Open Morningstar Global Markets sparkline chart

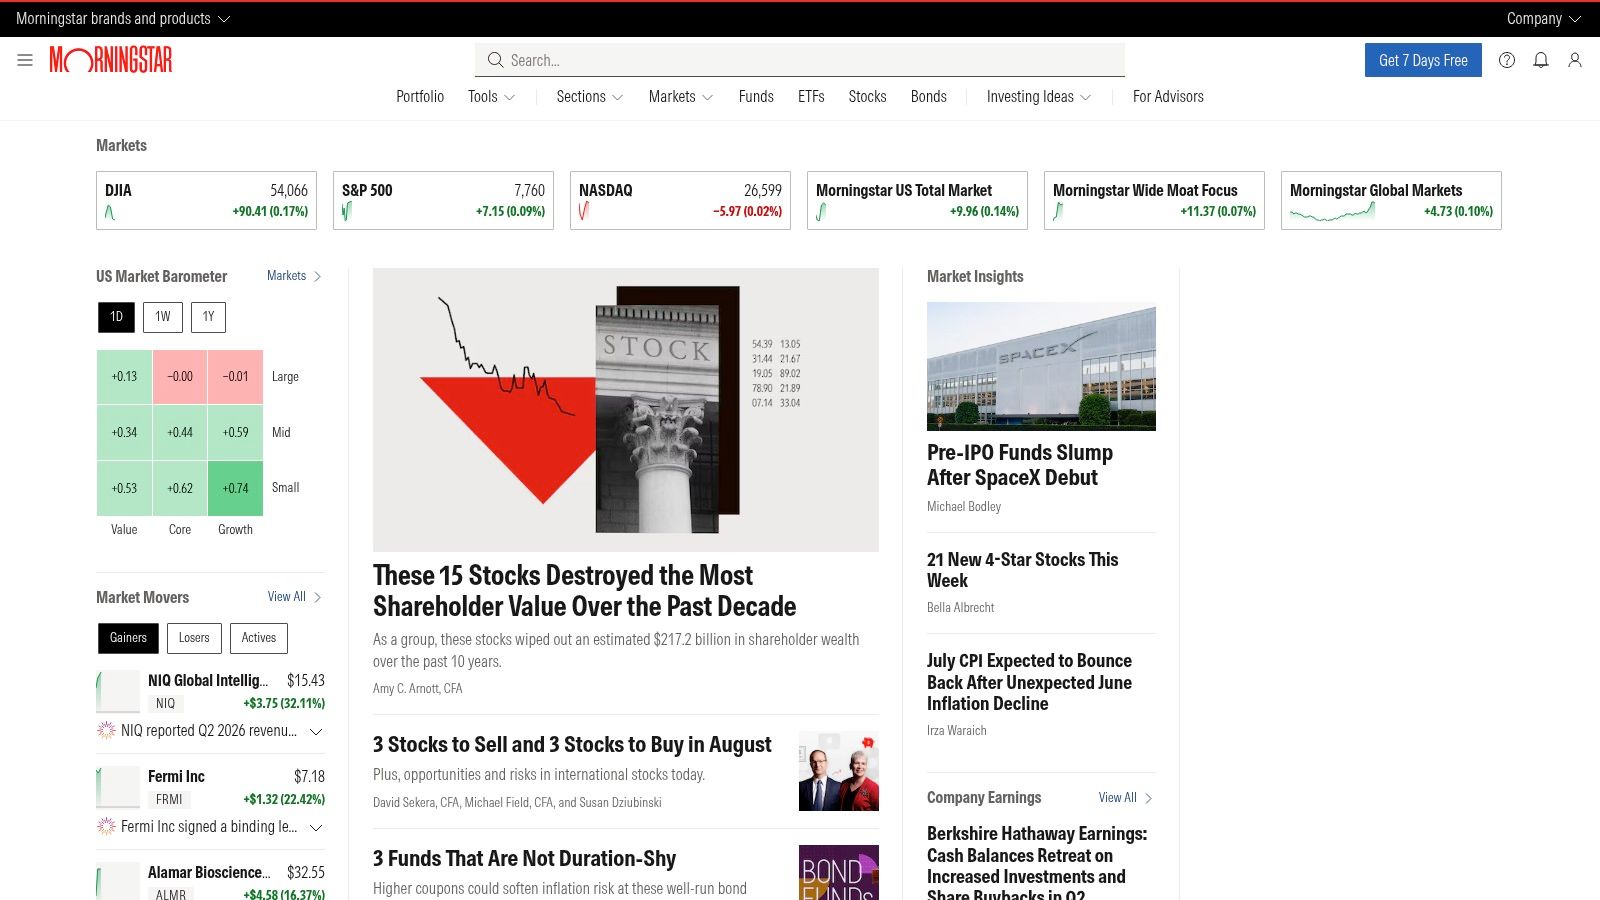(x=1332, y=212)
